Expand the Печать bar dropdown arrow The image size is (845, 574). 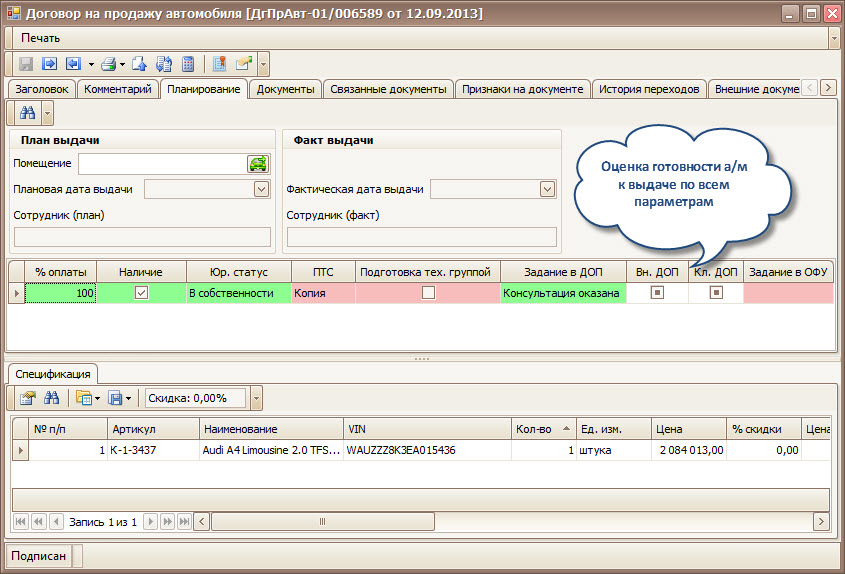coord(833,38)
